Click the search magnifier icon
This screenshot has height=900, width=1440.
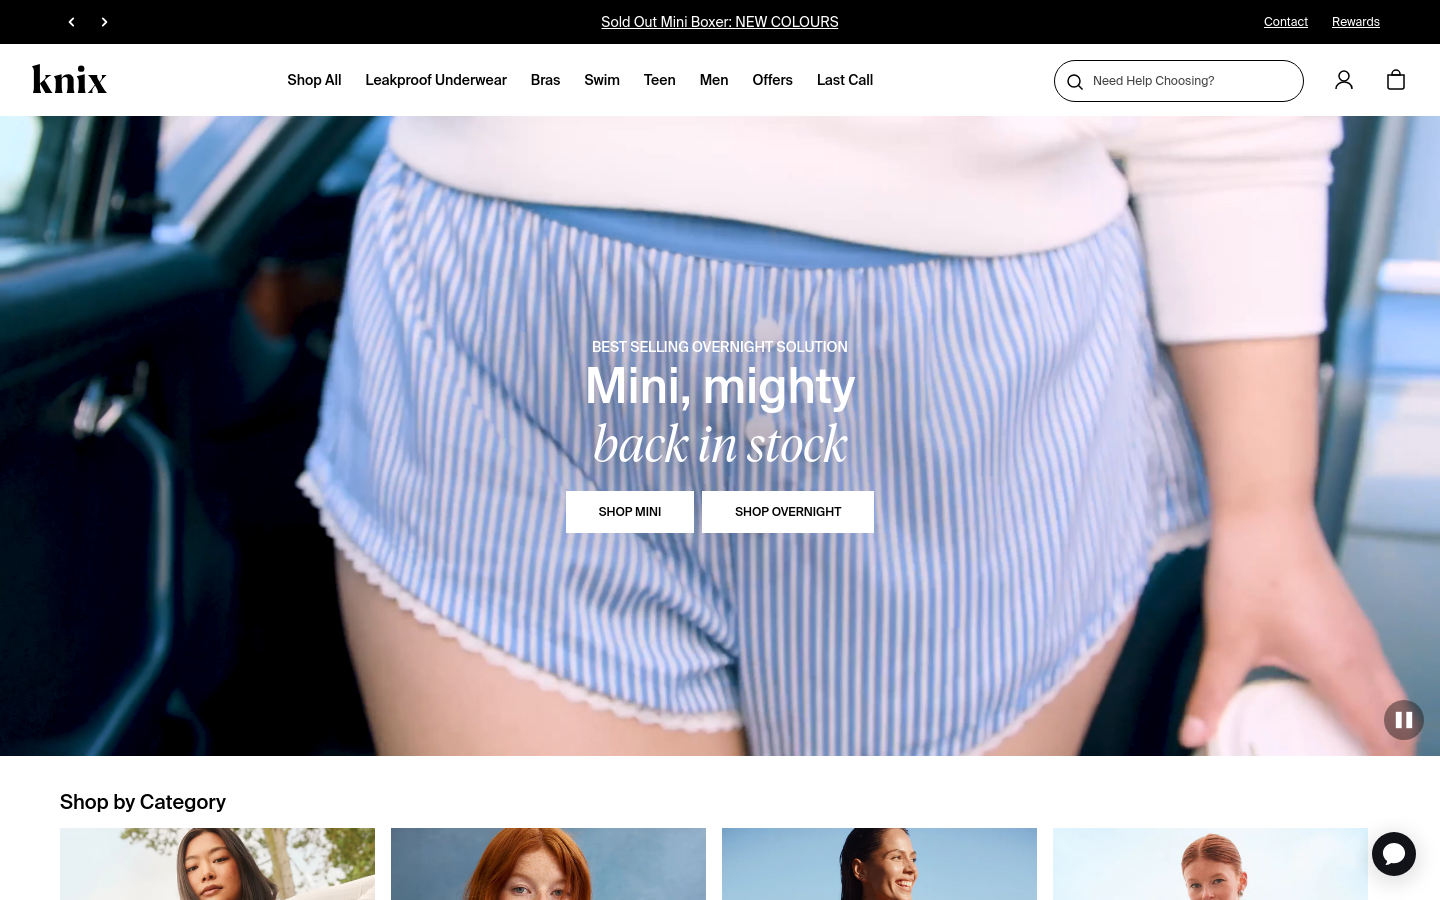1075,82
